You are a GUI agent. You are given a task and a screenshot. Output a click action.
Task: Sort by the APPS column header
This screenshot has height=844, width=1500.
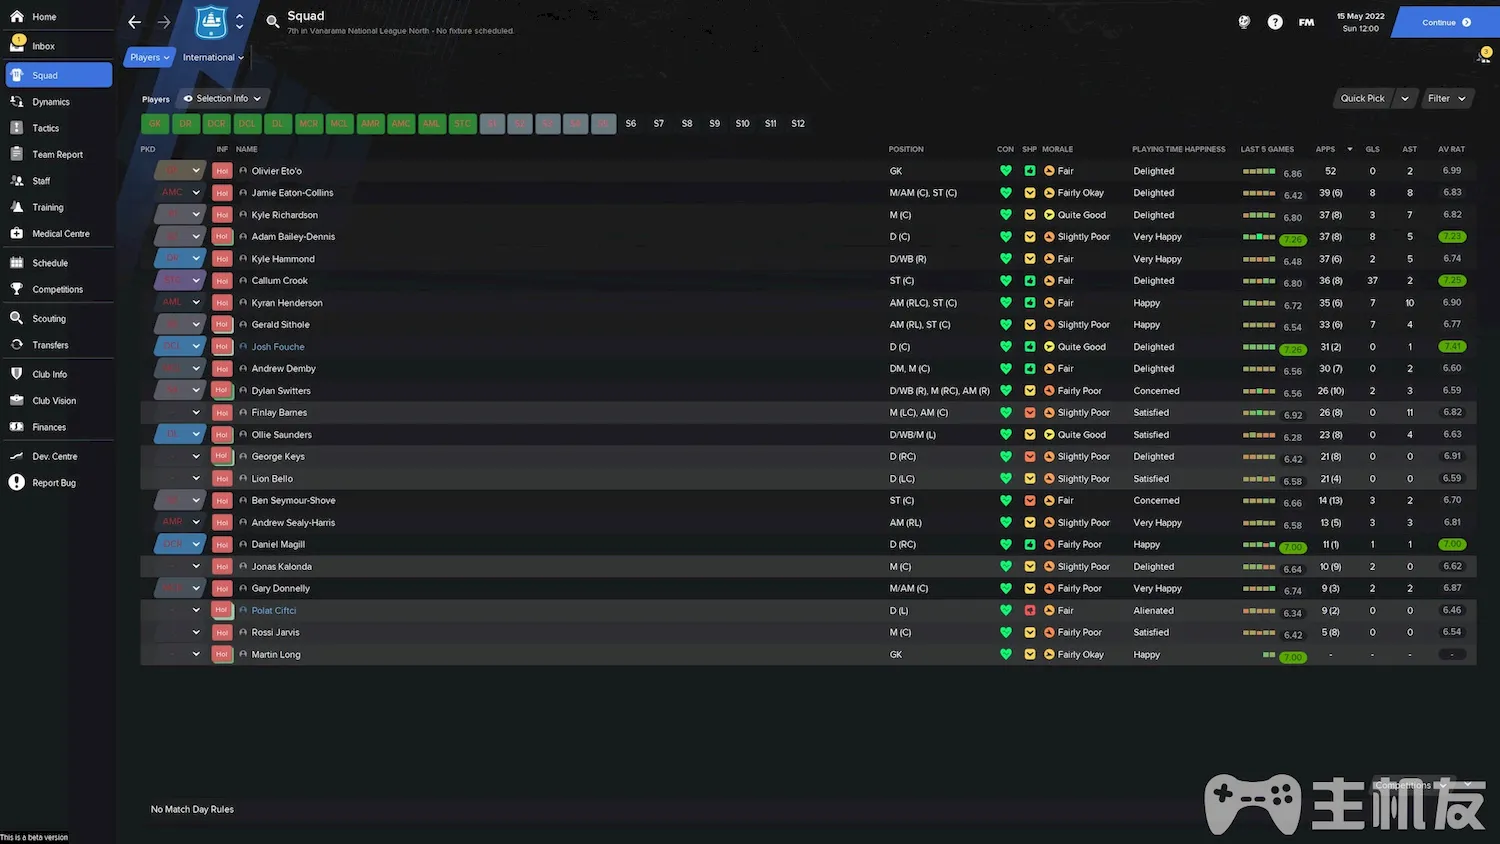1326,149
